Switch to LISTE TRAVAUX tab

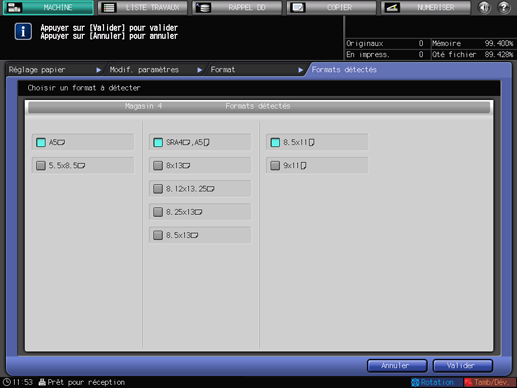pyautogui.click(x=143, y=7)
